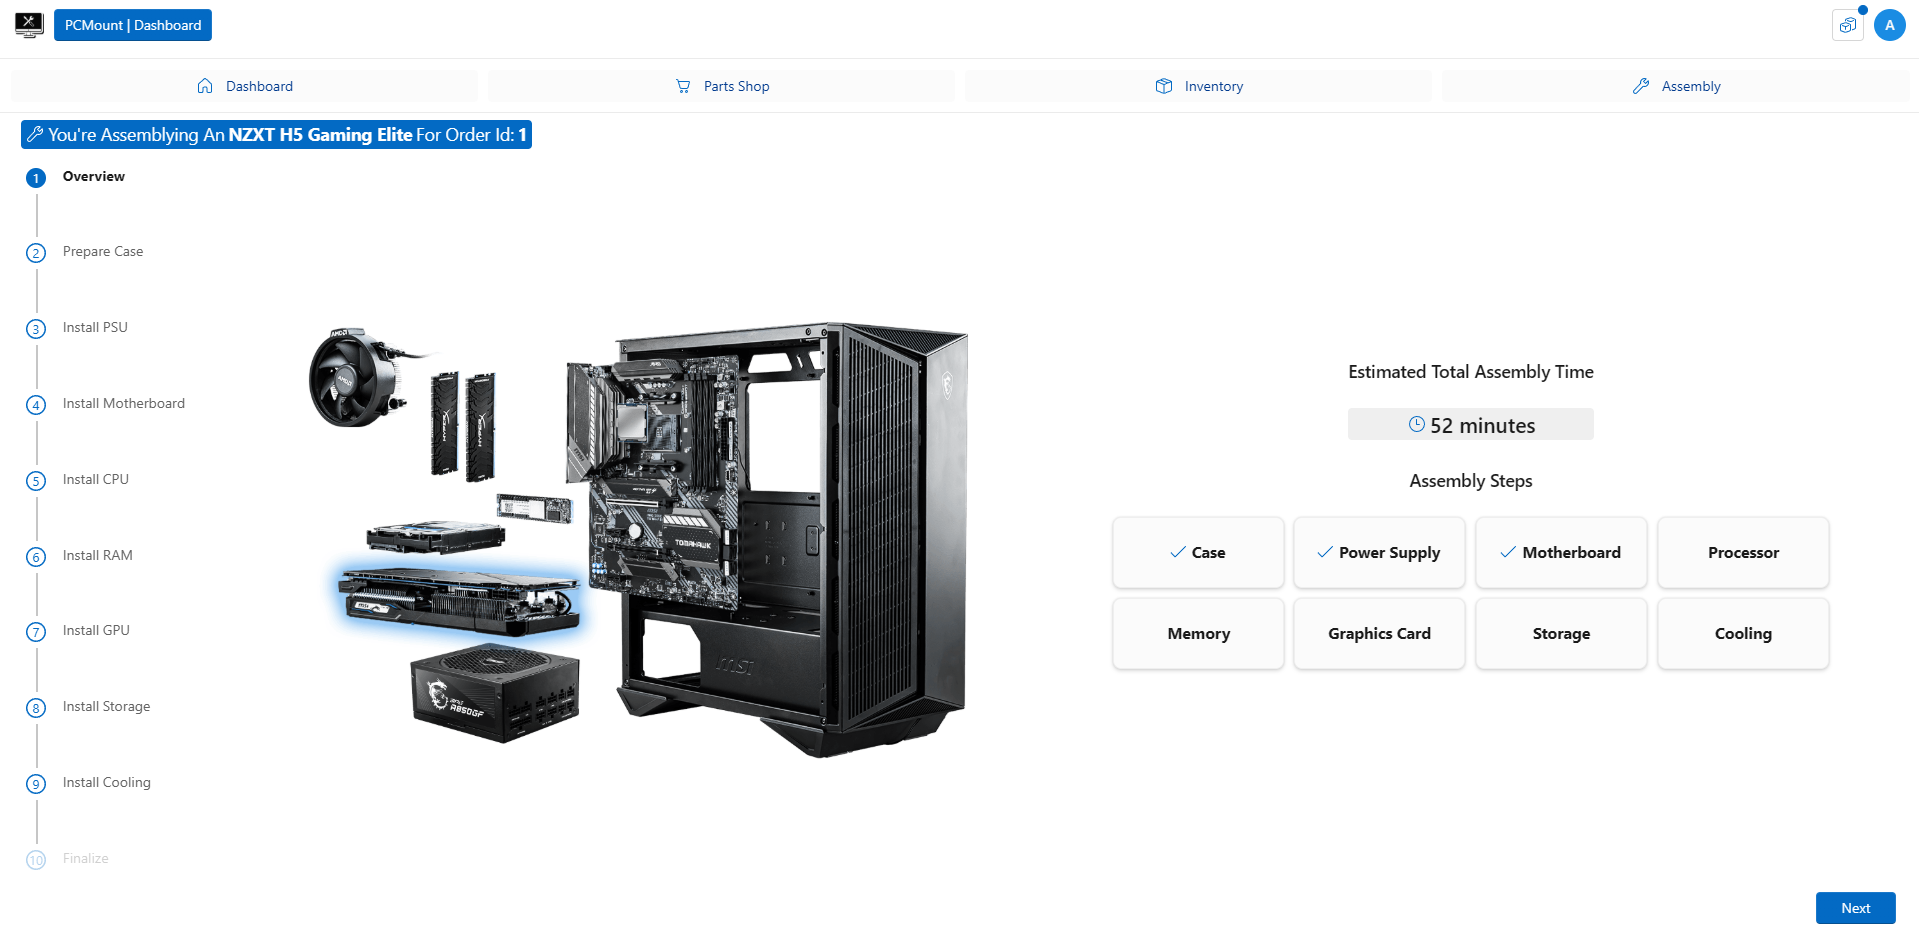Screen dimensions: 1919x932
Task: Jump to Finalize step
Action: click(x=86, y=858)
